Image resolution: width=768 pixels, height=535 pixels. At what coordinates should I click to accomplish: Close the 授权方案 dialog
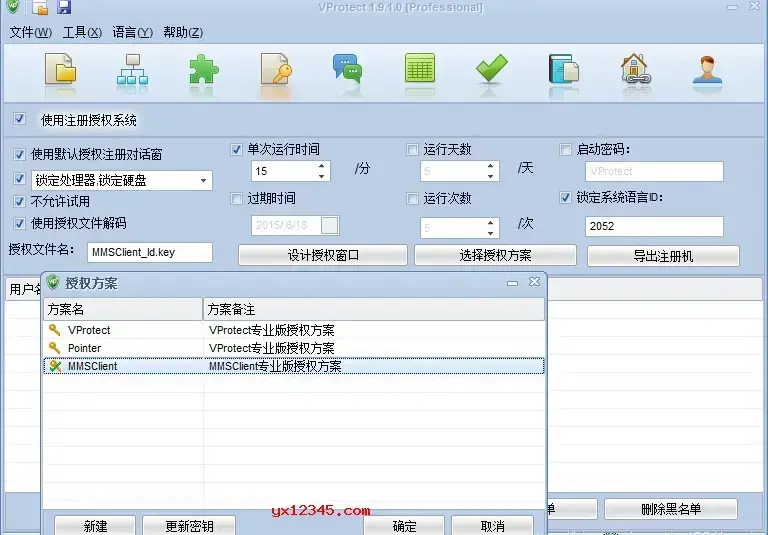pyautogui.click(x=534, y=282)
